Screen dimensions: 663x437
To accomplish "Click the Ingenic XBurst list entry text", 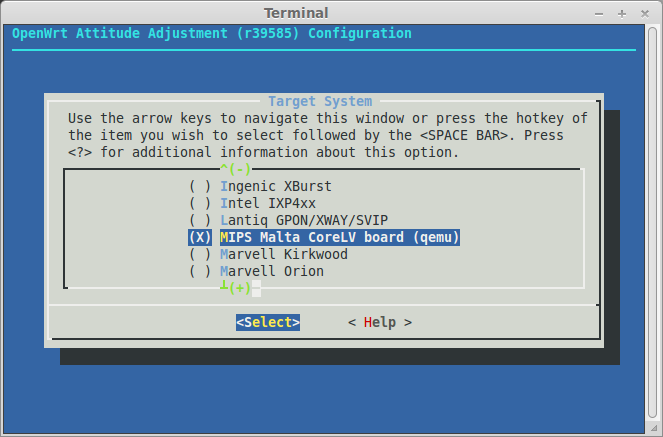I will click(276, 186).
